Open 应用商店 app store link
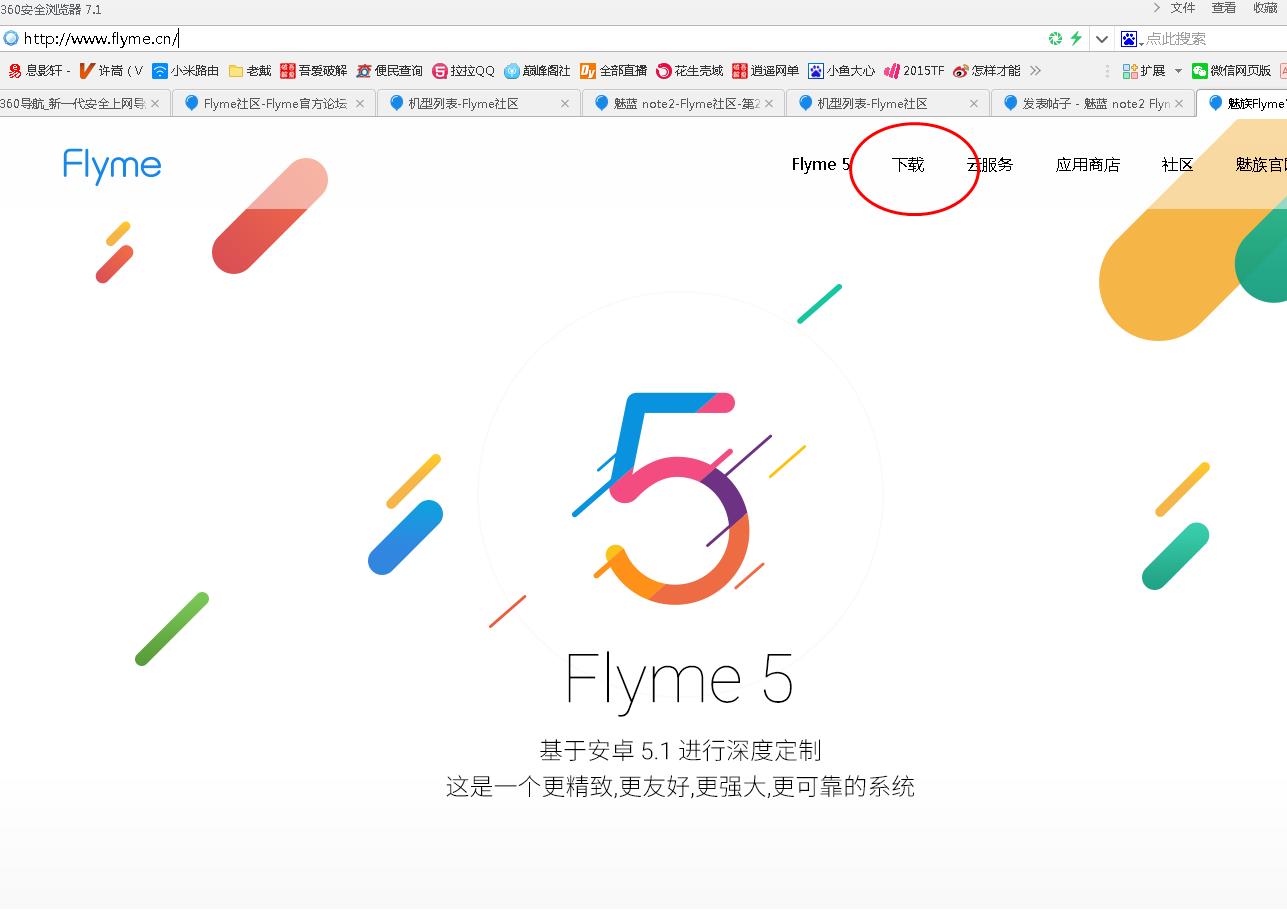 [1088, 165]
